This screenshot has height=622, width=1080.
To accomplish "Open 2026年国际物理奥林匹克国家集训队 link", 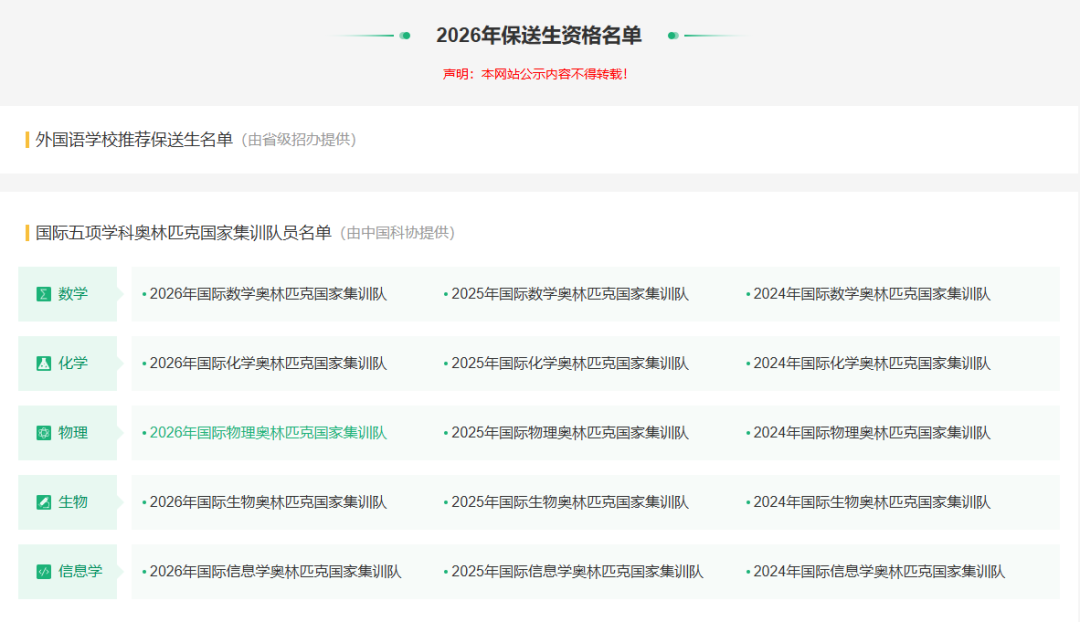I will point(268,433).
